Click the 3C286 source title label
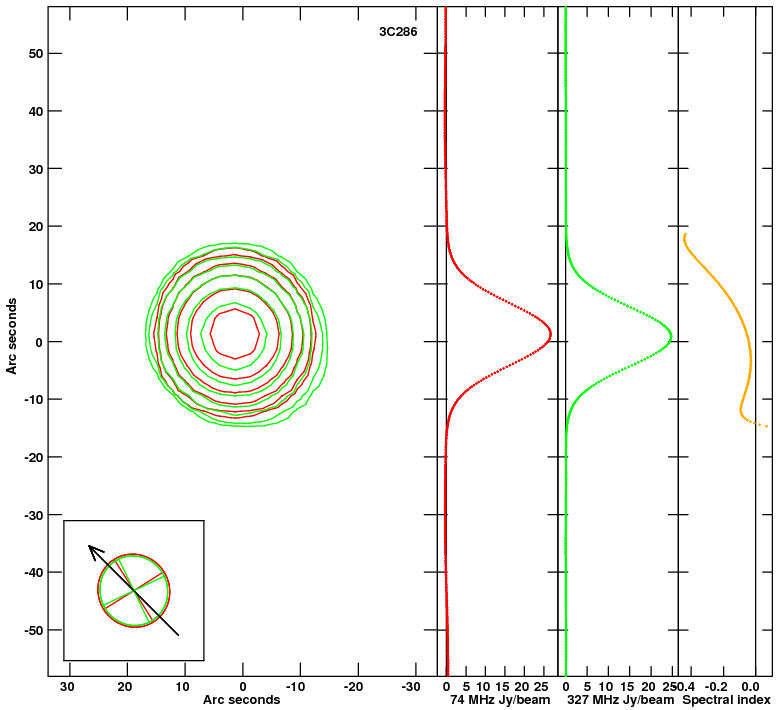The width and height of the screenshot is (779, 710). click(398, 32)
